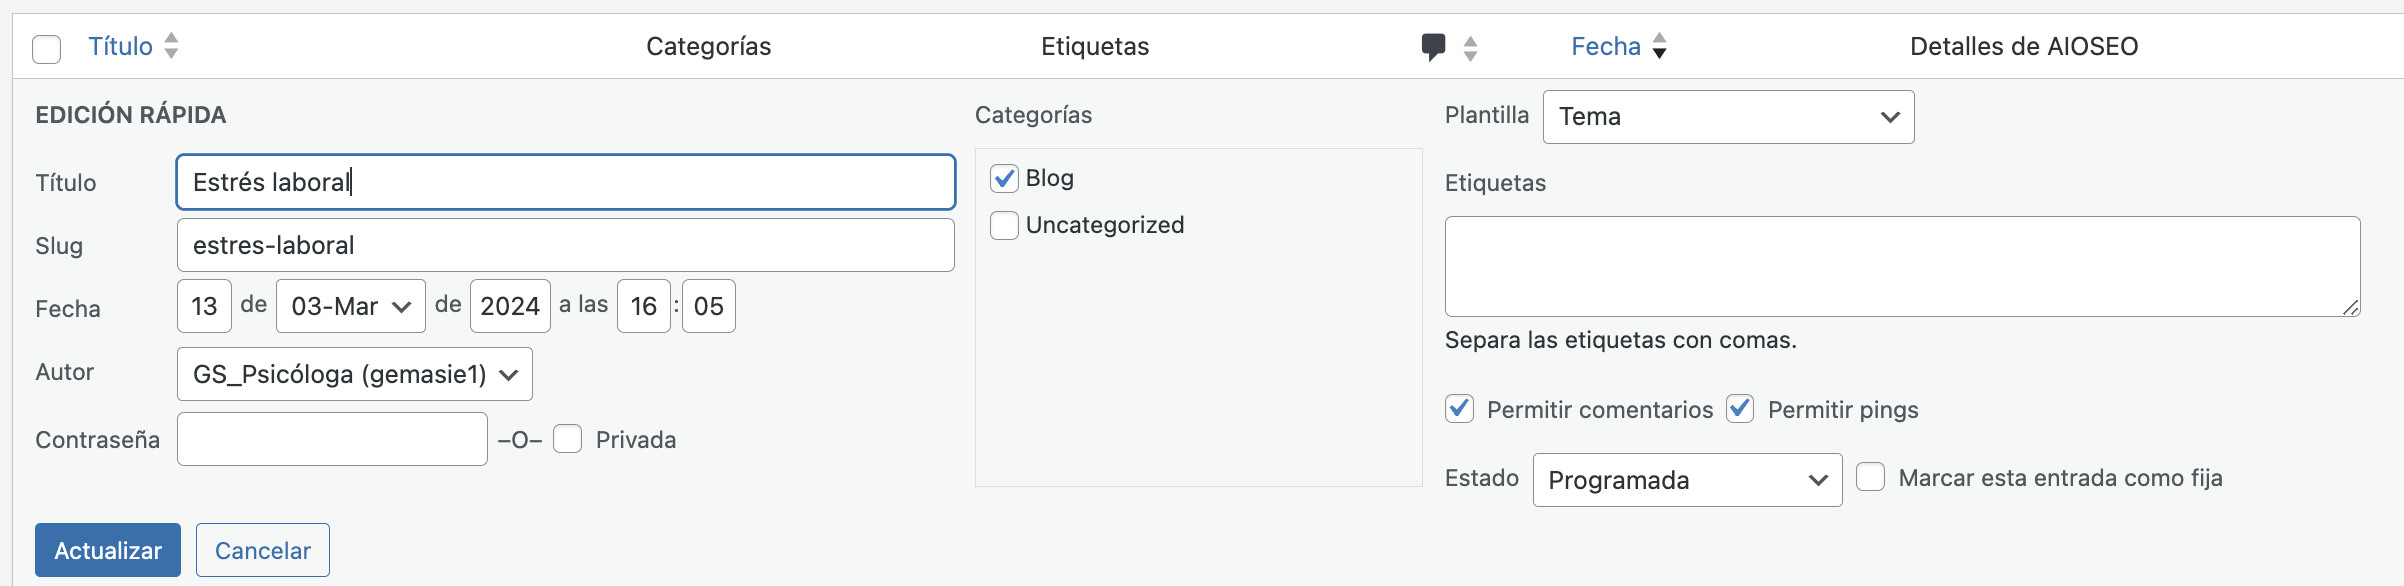The height and width of the screenshot is (586, 2404).
Task: Click the sort arrows beside comments icon
Action: [x=1470, y=48]
